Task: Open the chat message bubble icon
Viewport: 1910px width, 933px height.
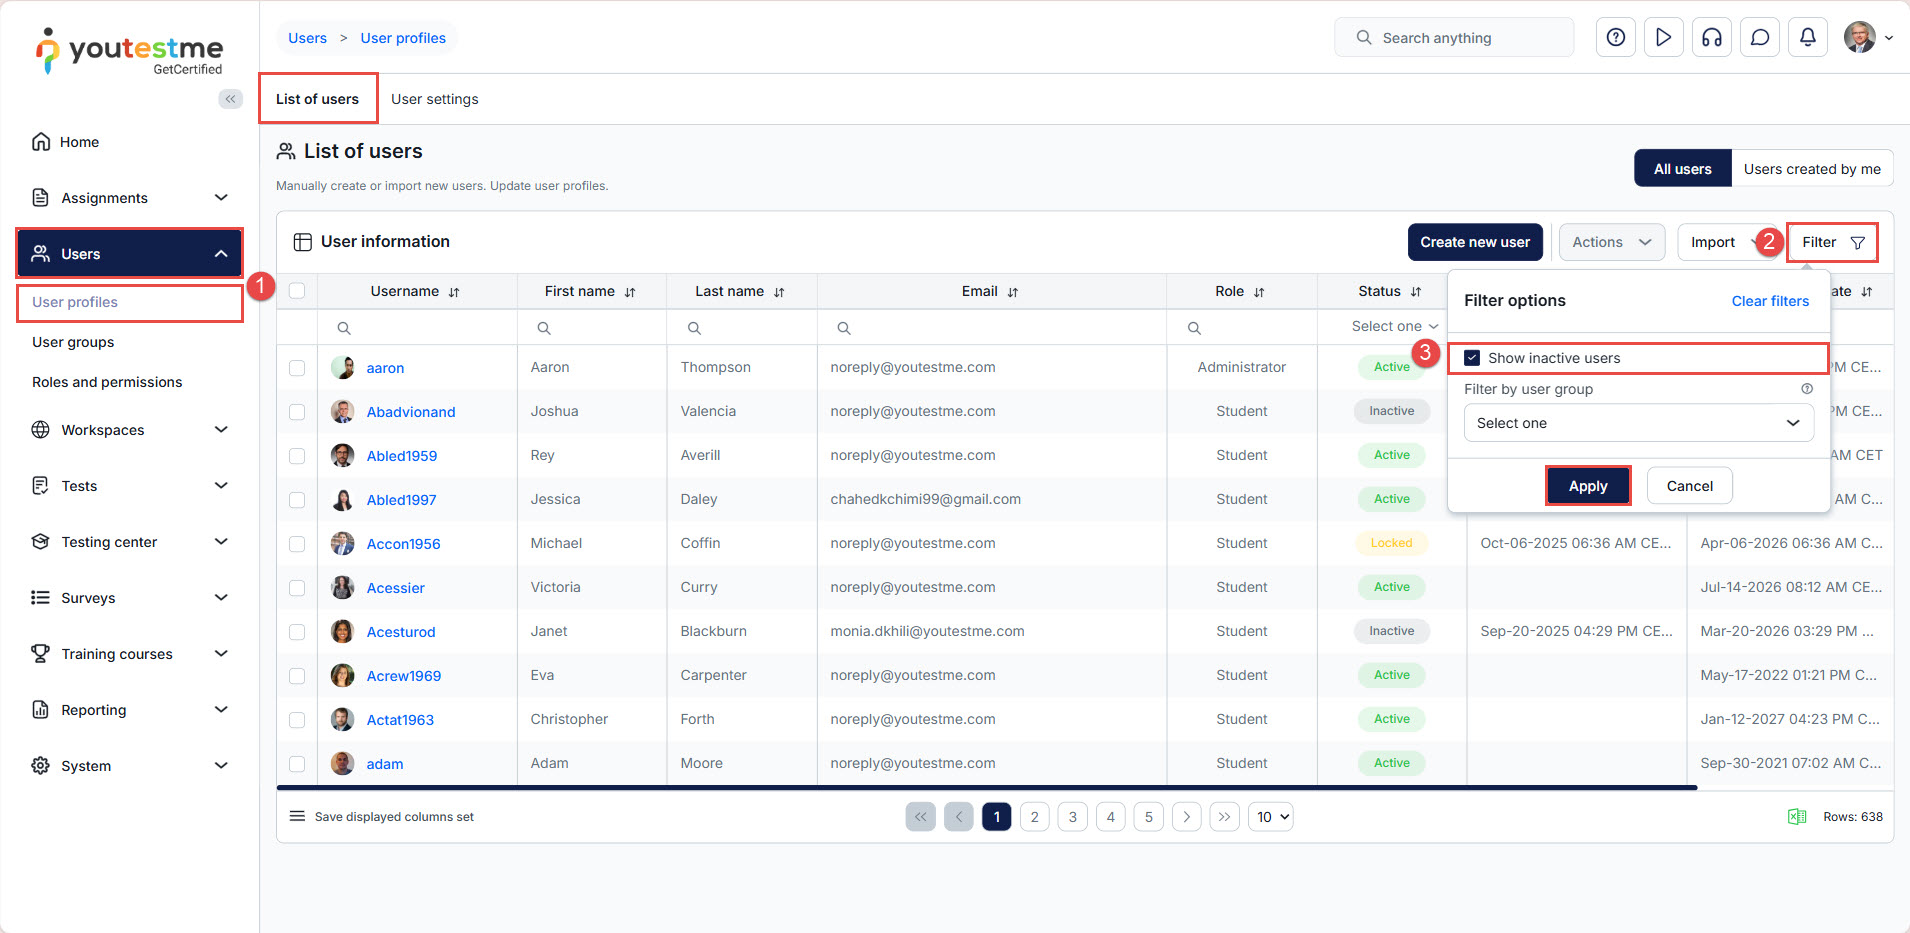Action: [x=1759, y=38]
